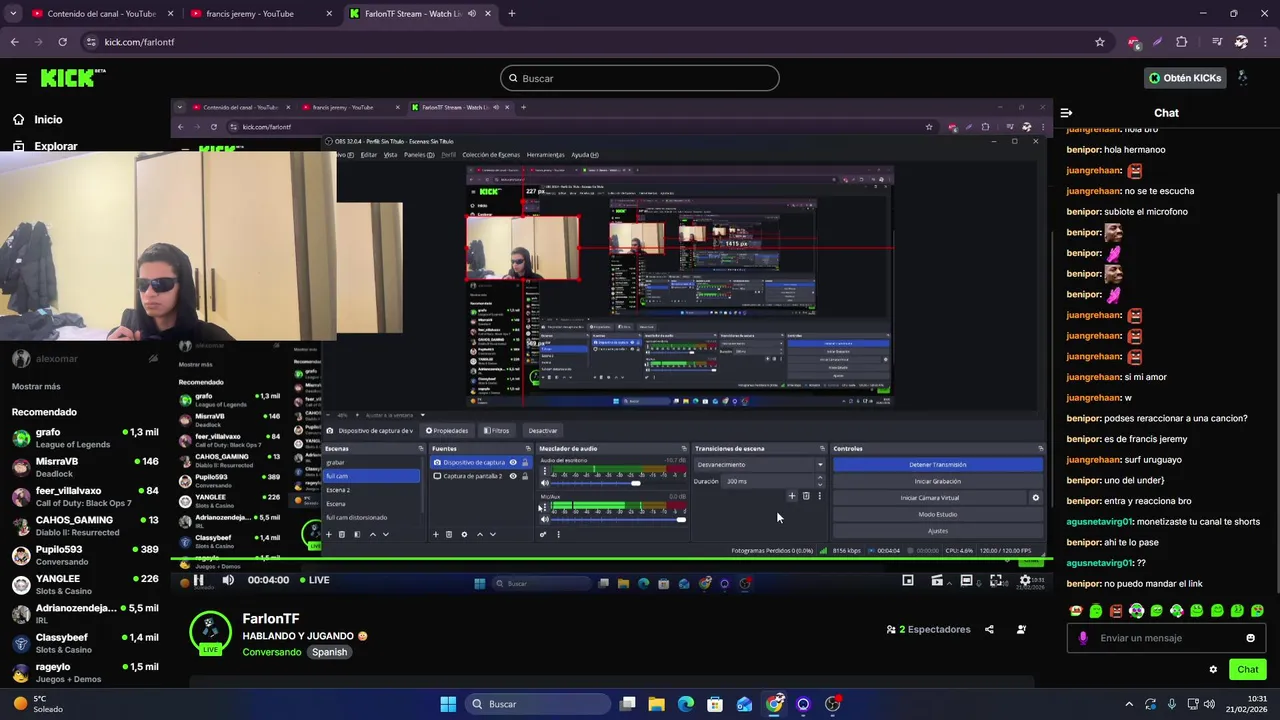Pause the live stream player
The image size is (1280, 720).
(198, 580)
